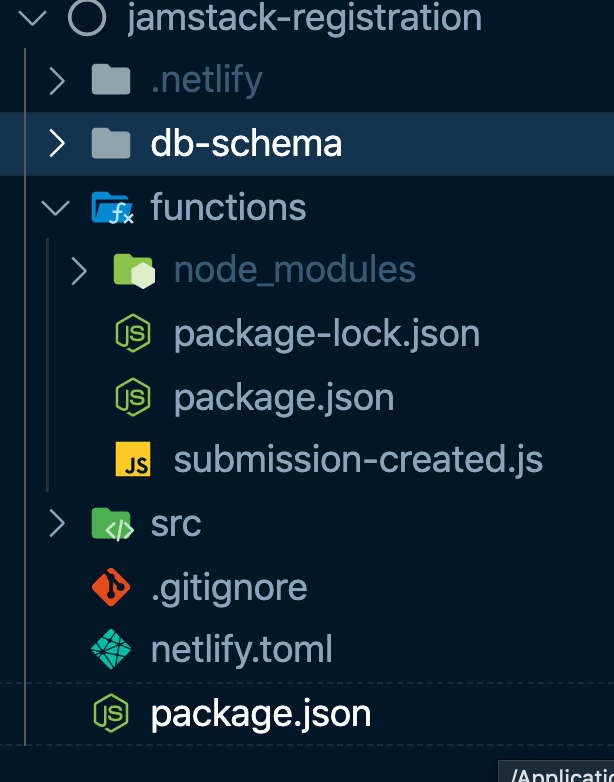Expand the node_modules folder chevron
This screenshot has width=614, height=782.
click(x=79, y=271)
